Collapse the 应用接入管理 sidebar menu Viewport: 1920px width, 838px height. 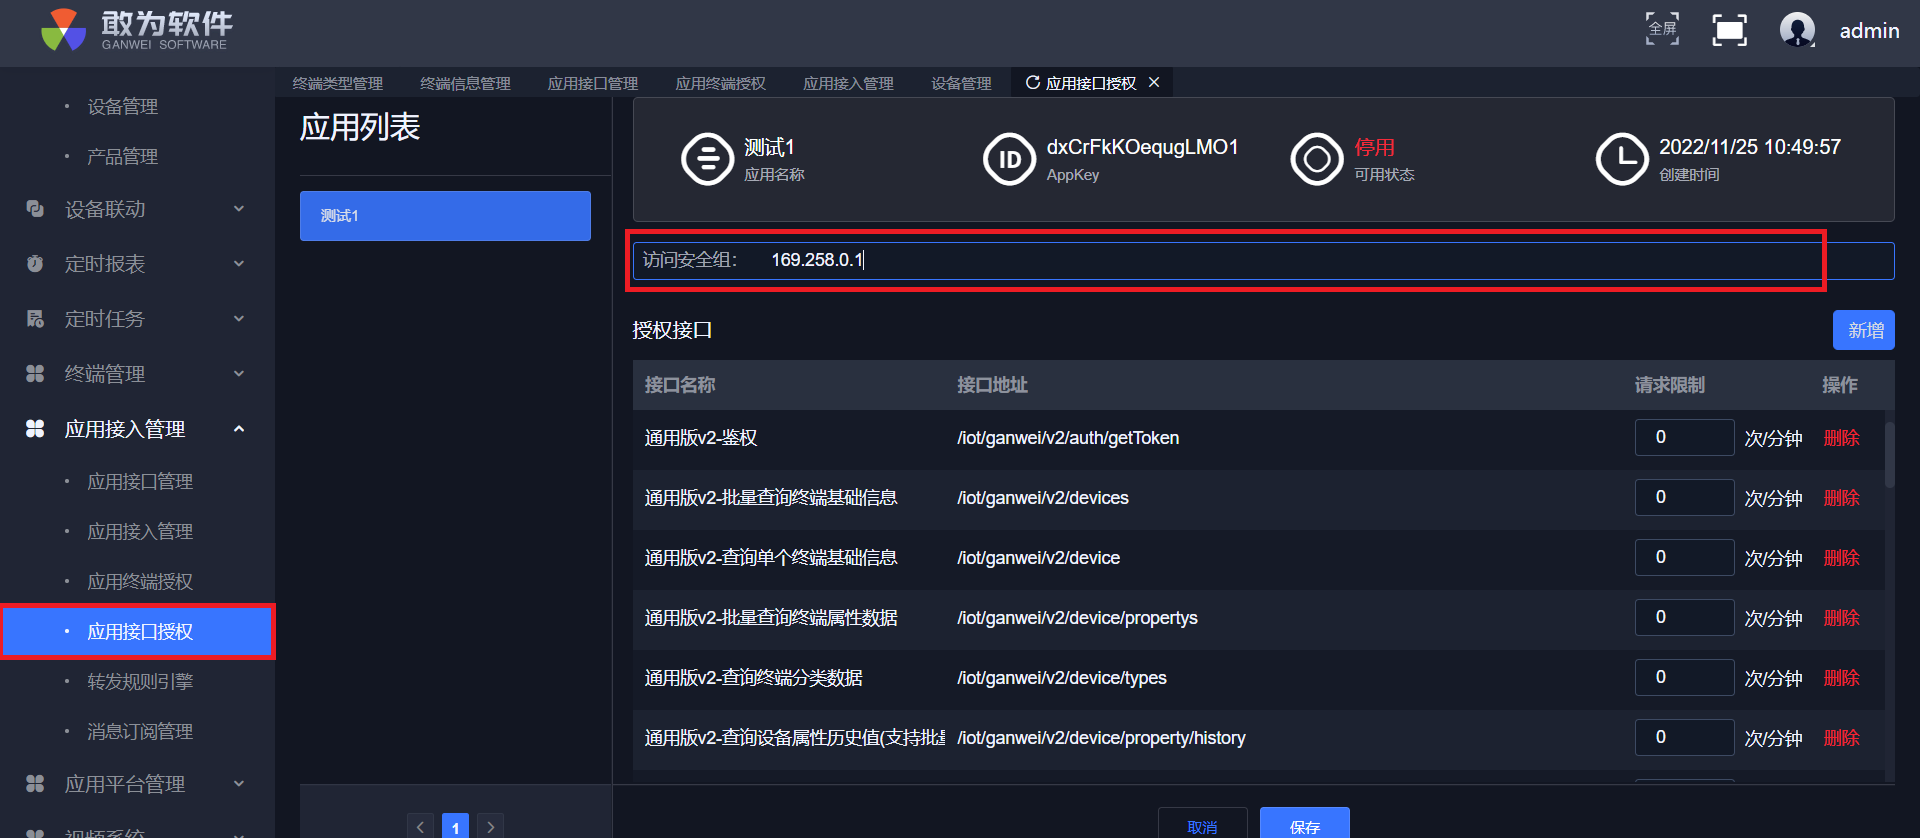click(238, 429)
